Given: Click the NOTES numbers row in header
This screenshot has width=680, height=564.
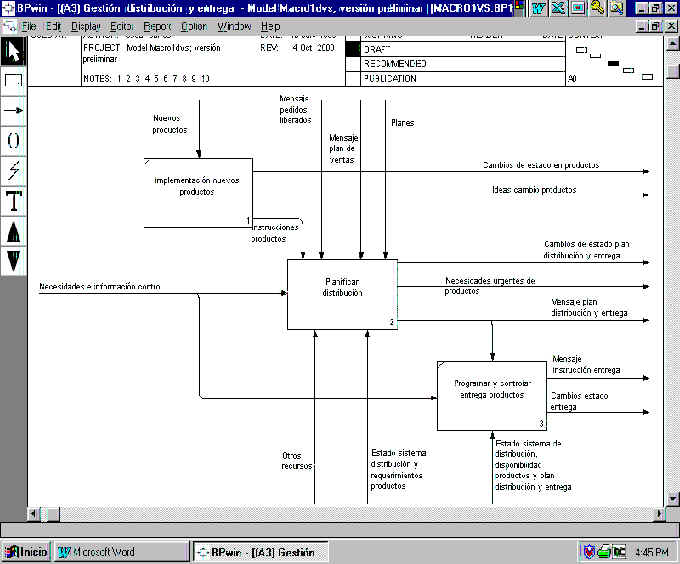Looking at the screenshot, I should coord(147,78).
